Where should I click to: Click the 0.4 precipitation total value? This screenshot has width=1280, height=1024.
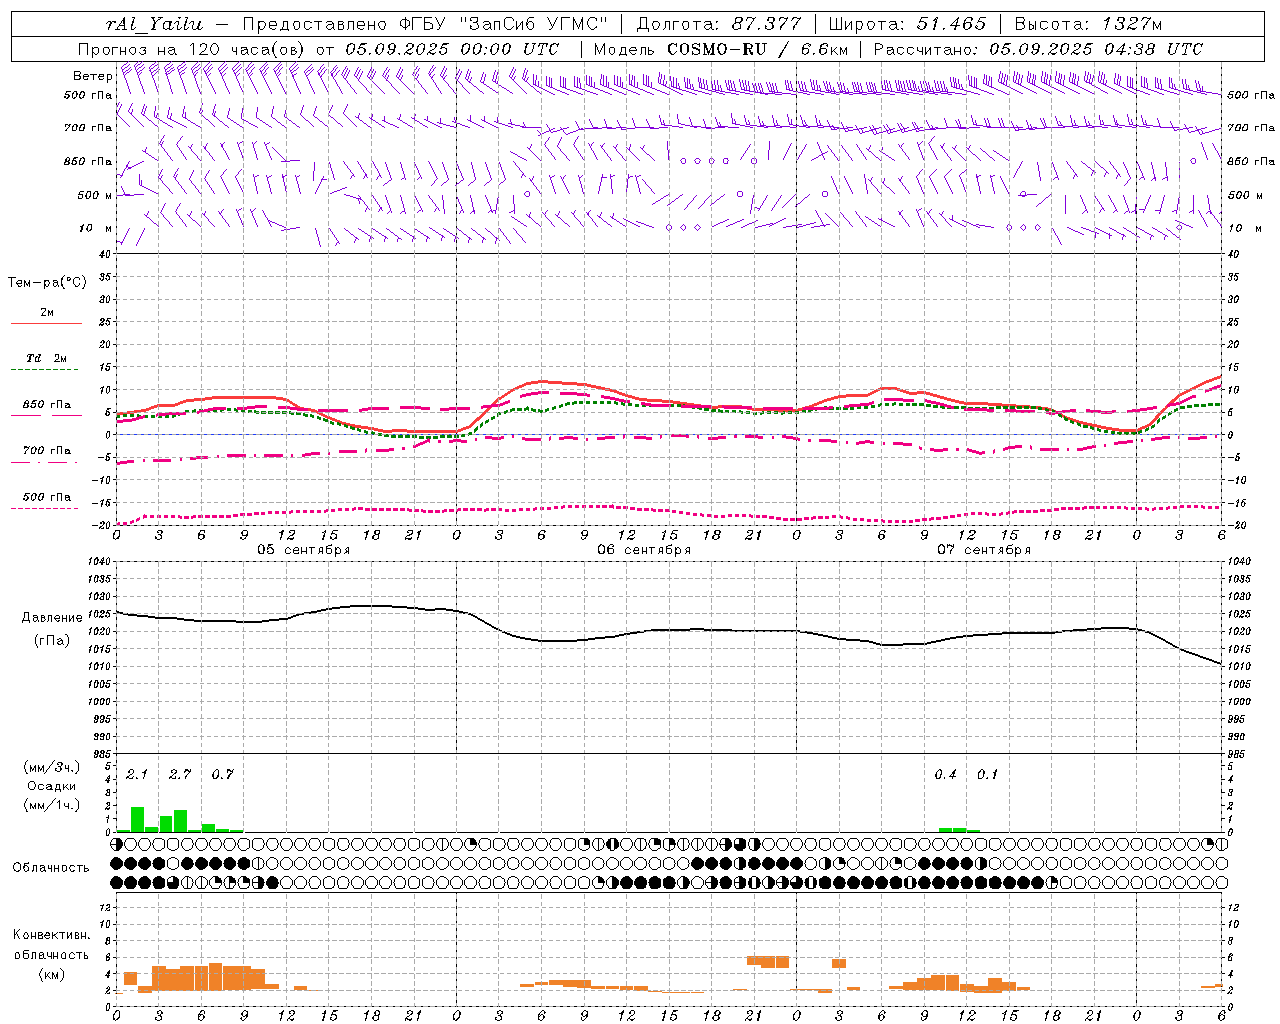click(x=945, y=775)
